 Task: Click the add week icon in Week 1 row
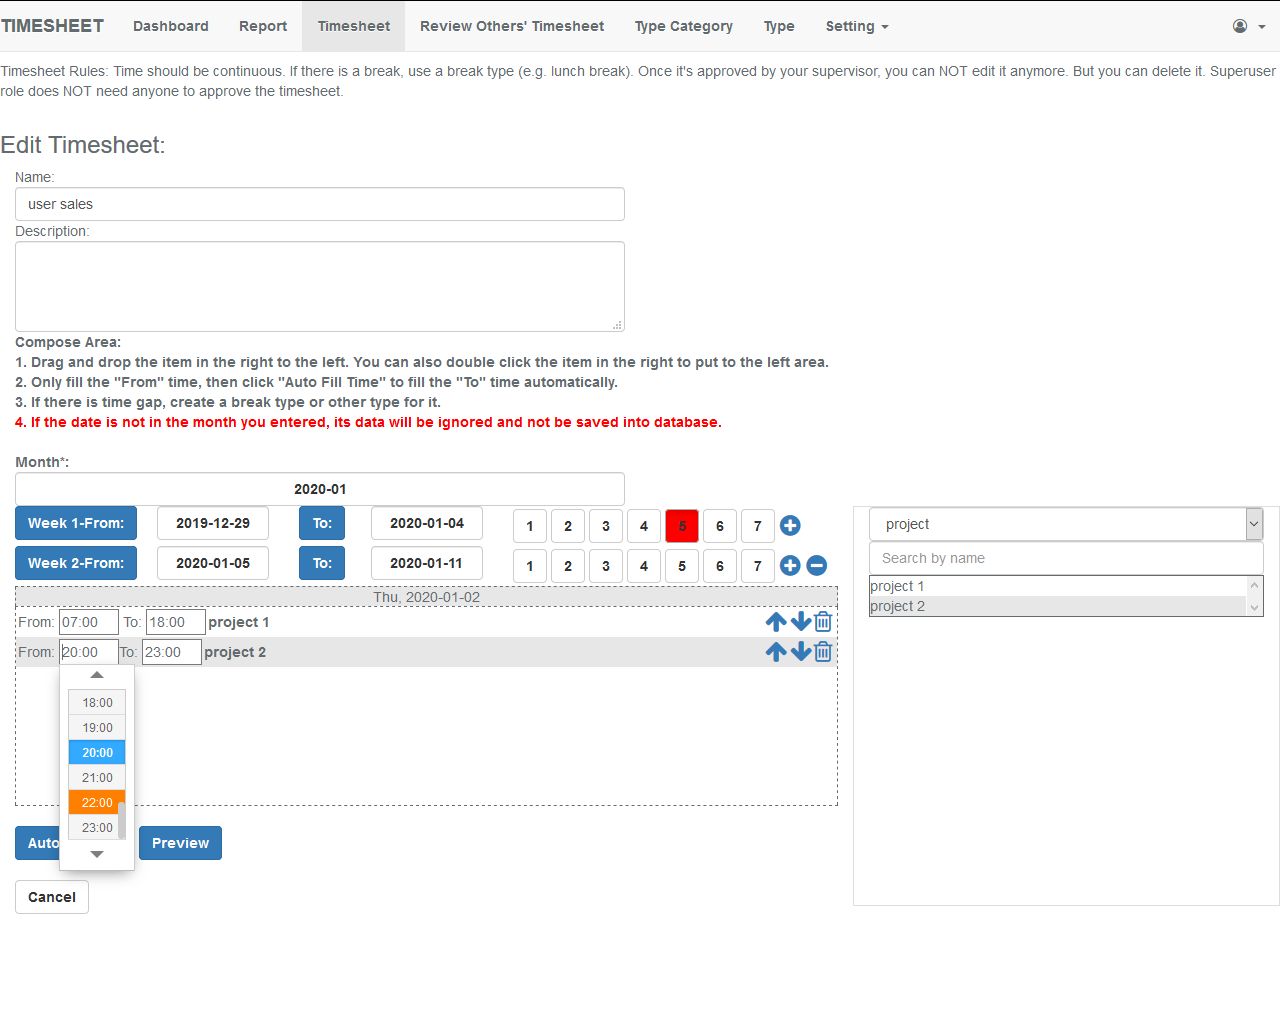[790, 525]
